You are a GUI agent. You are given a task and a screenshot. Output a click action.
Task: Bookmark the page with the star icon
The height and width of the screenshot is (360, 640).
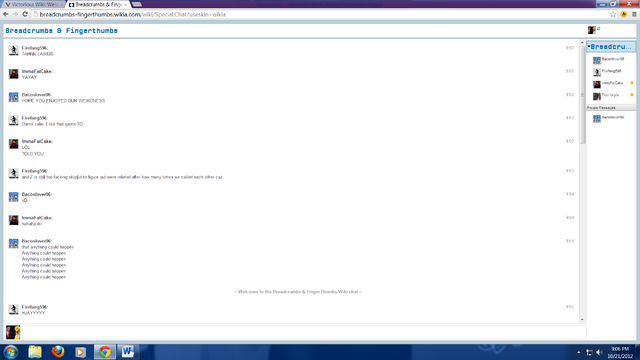click(613, 14)
